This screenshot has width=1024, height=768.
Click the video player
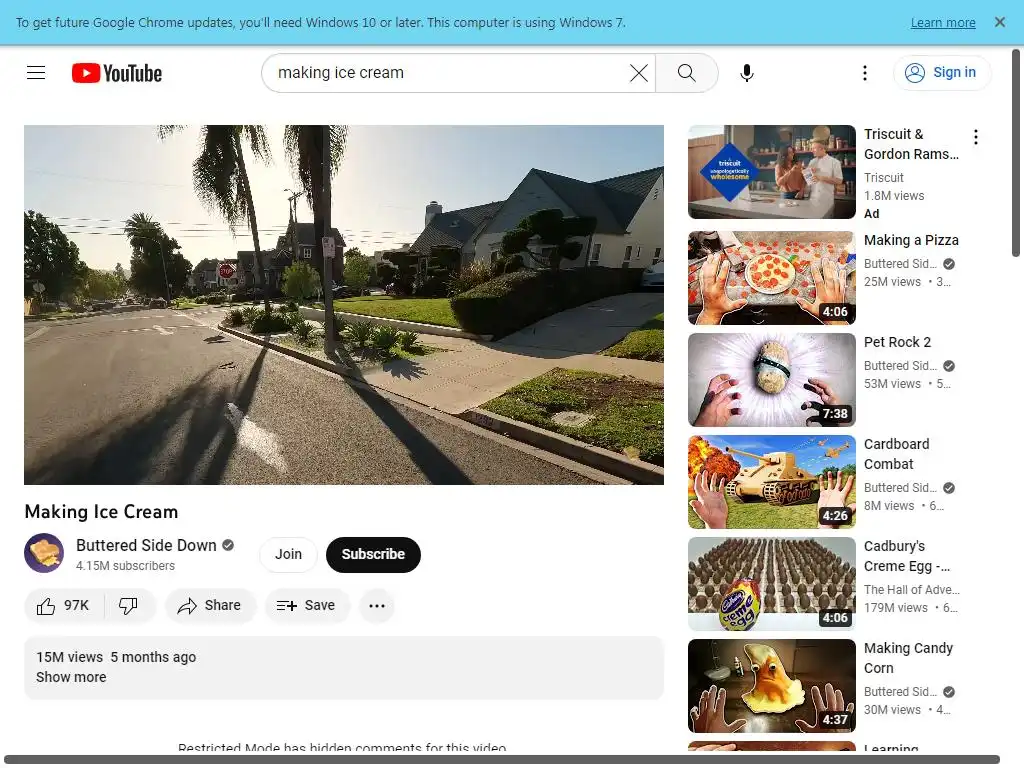(x=344, y=304)
